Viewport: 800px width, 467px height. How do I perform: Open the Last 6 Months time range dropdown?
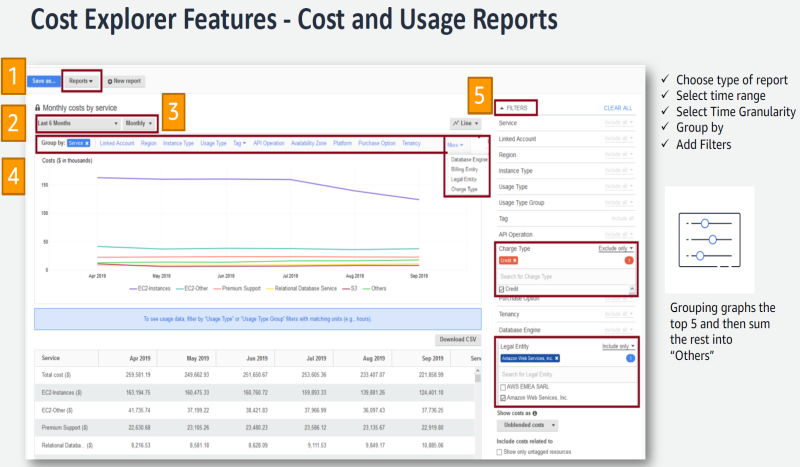[x=79, y=123]
